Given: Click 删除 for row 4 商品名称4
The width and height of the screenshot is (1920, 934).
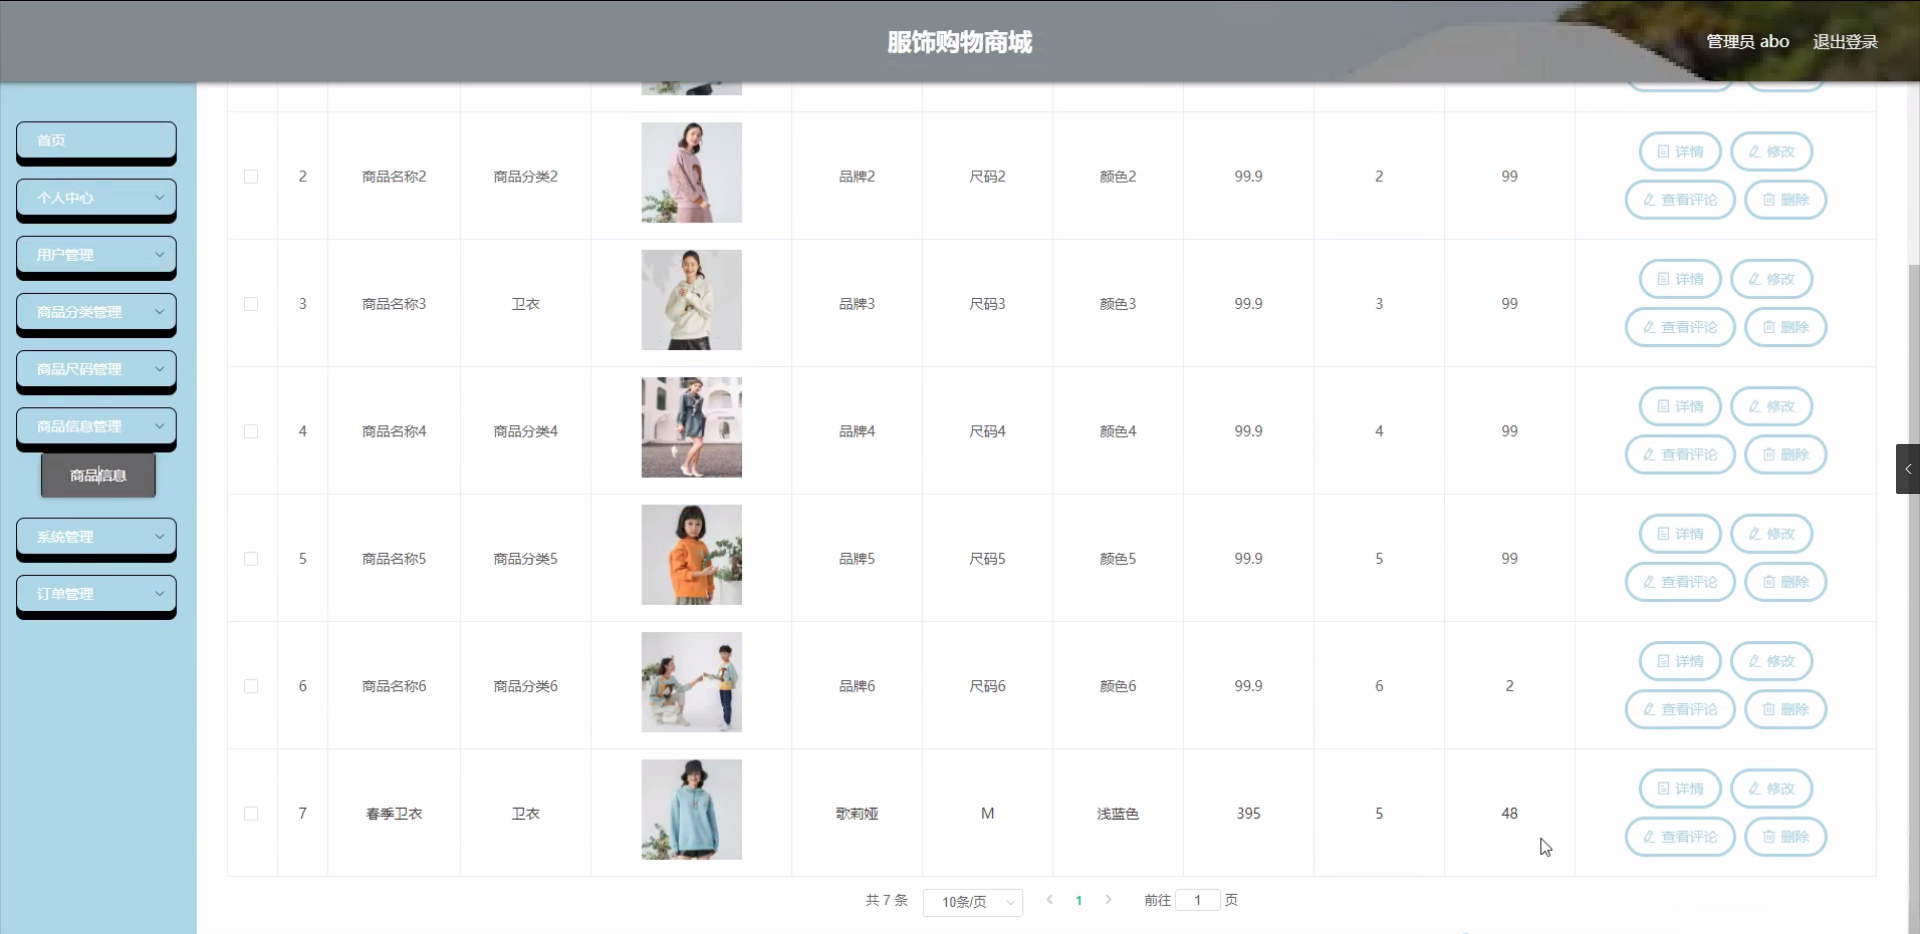Looking at the screenshot, I should coord(1785,454).
